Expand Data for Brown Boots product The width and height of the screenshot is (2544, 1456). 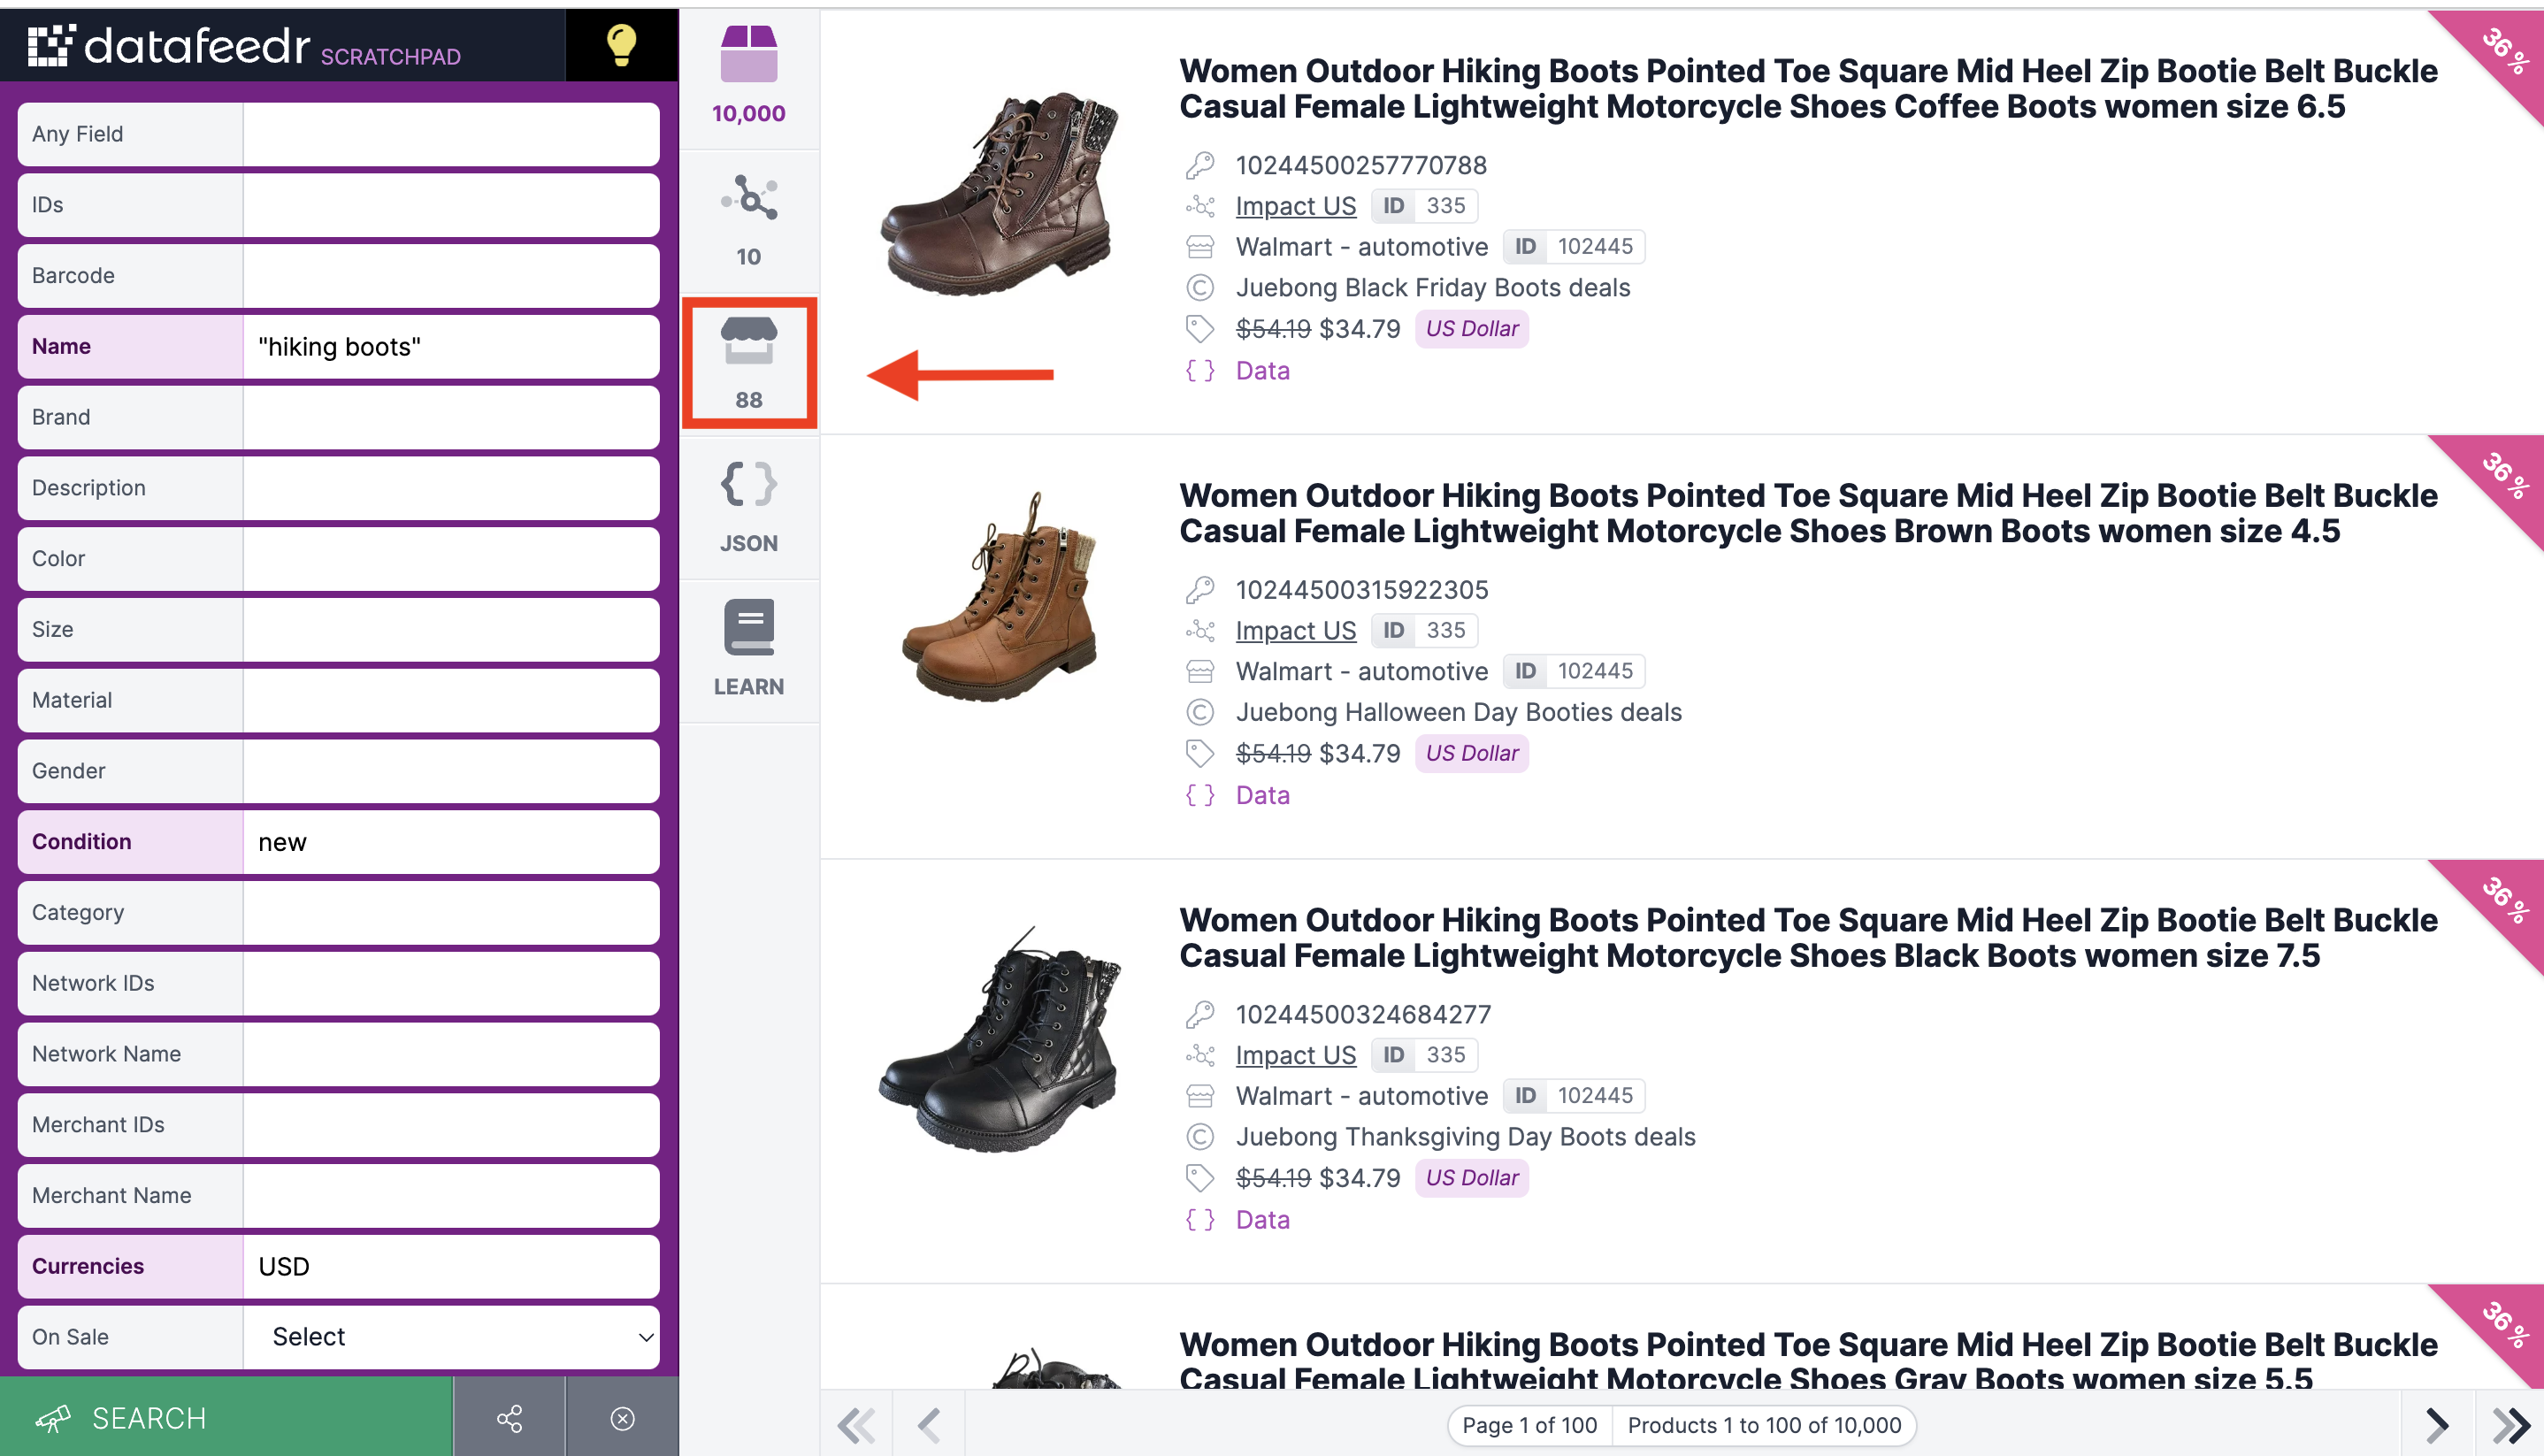pos(1262,795)
